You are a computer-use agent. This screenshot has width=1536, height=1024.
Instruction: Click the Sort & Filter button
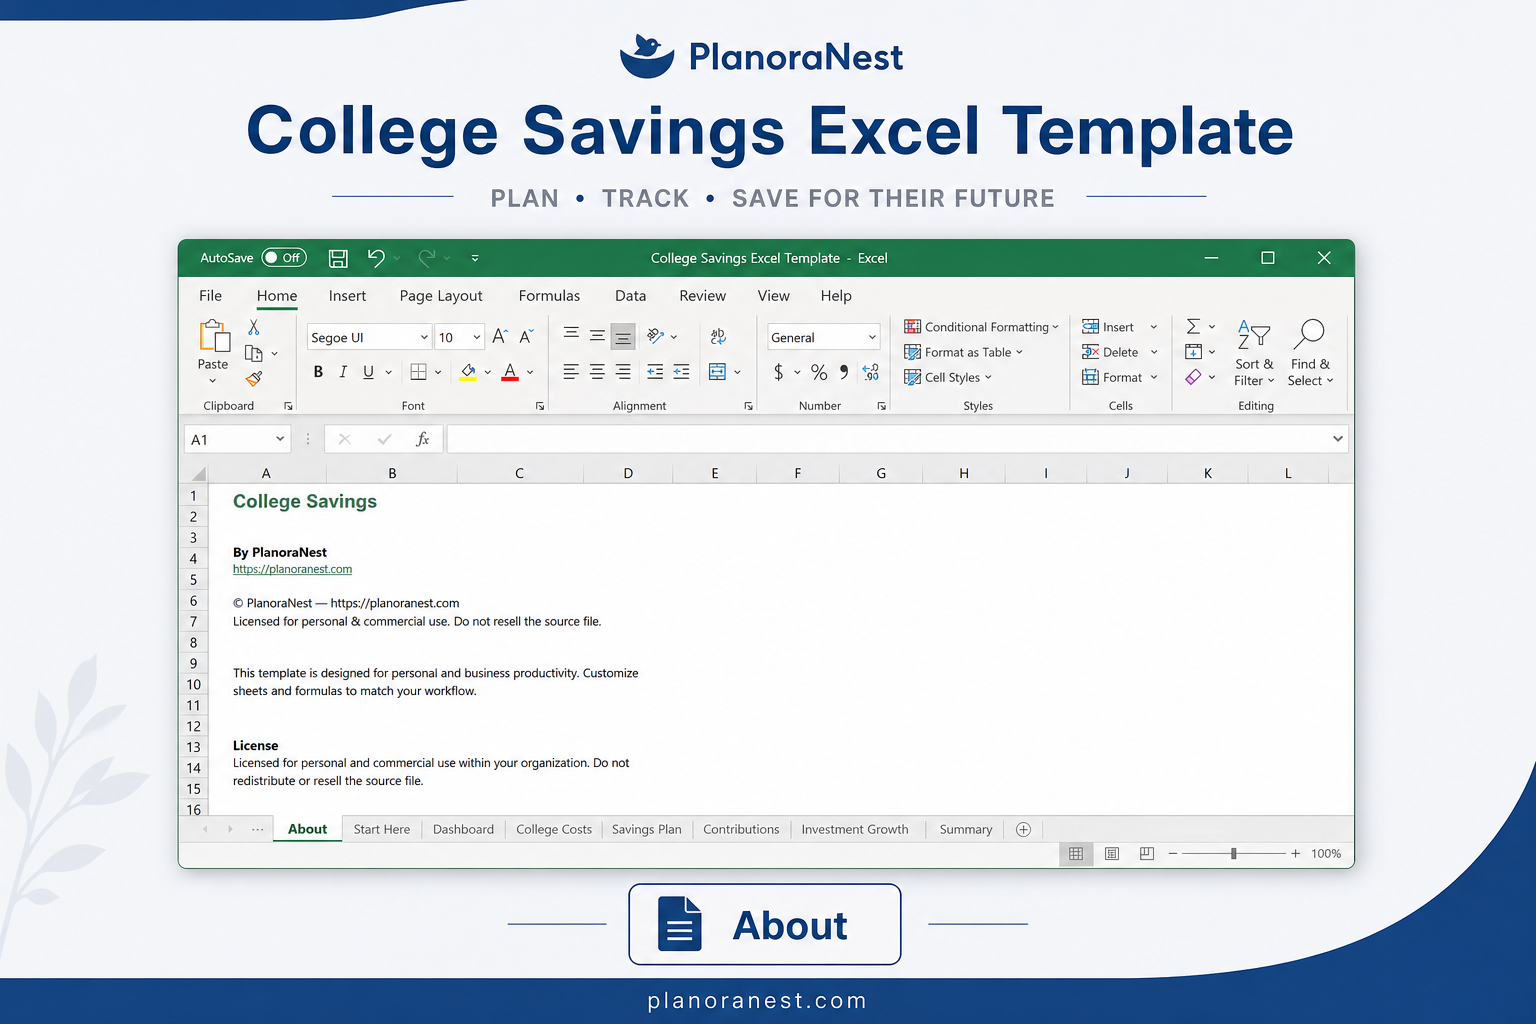(x=1254, y=353)
